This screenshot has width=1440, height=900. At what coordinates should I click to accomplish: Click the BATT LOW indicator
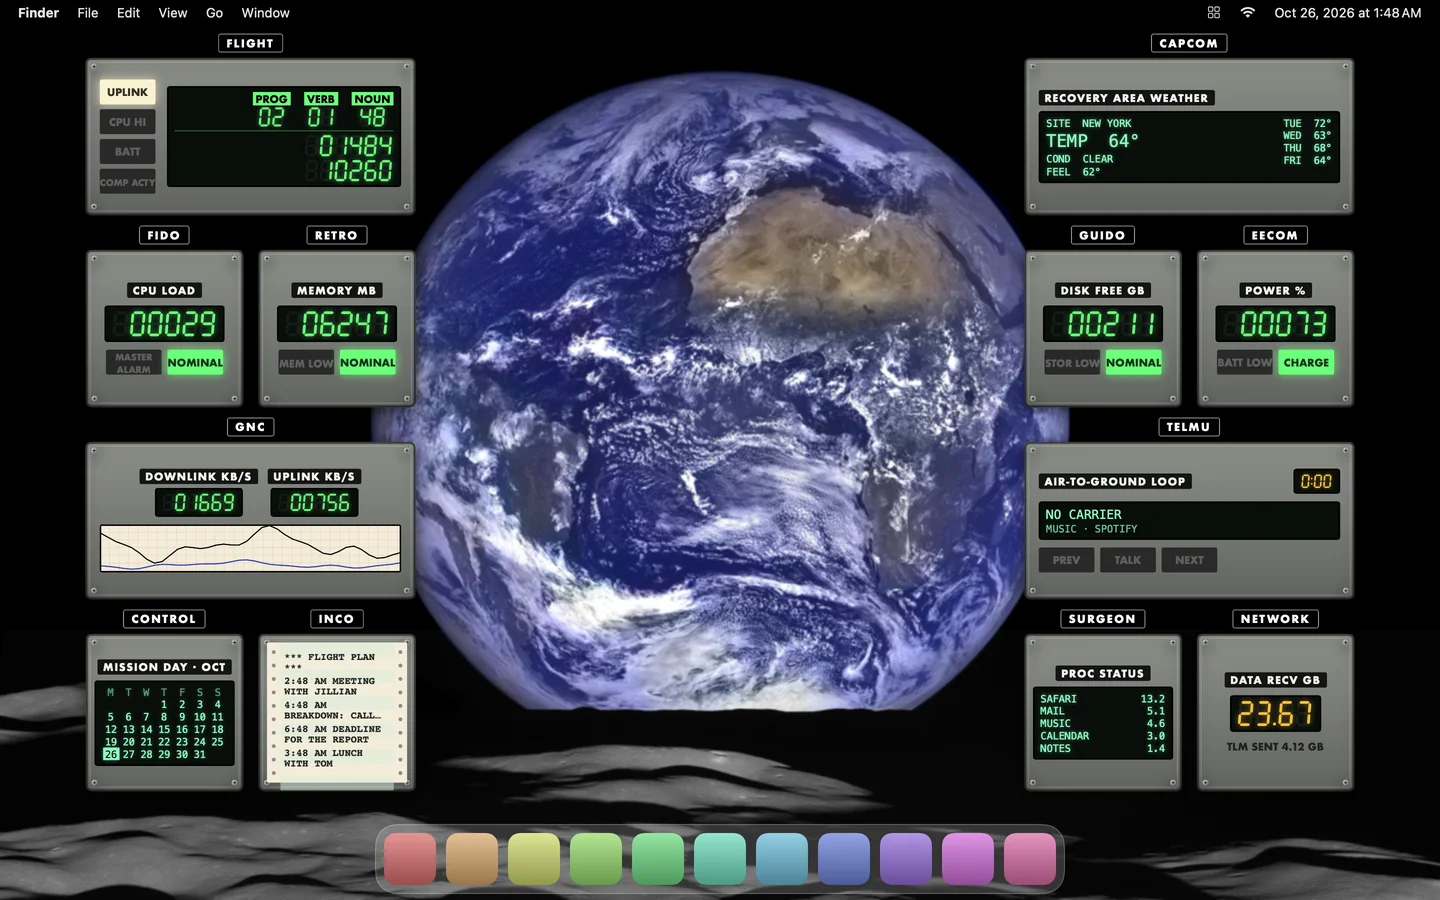[1245, 363]
